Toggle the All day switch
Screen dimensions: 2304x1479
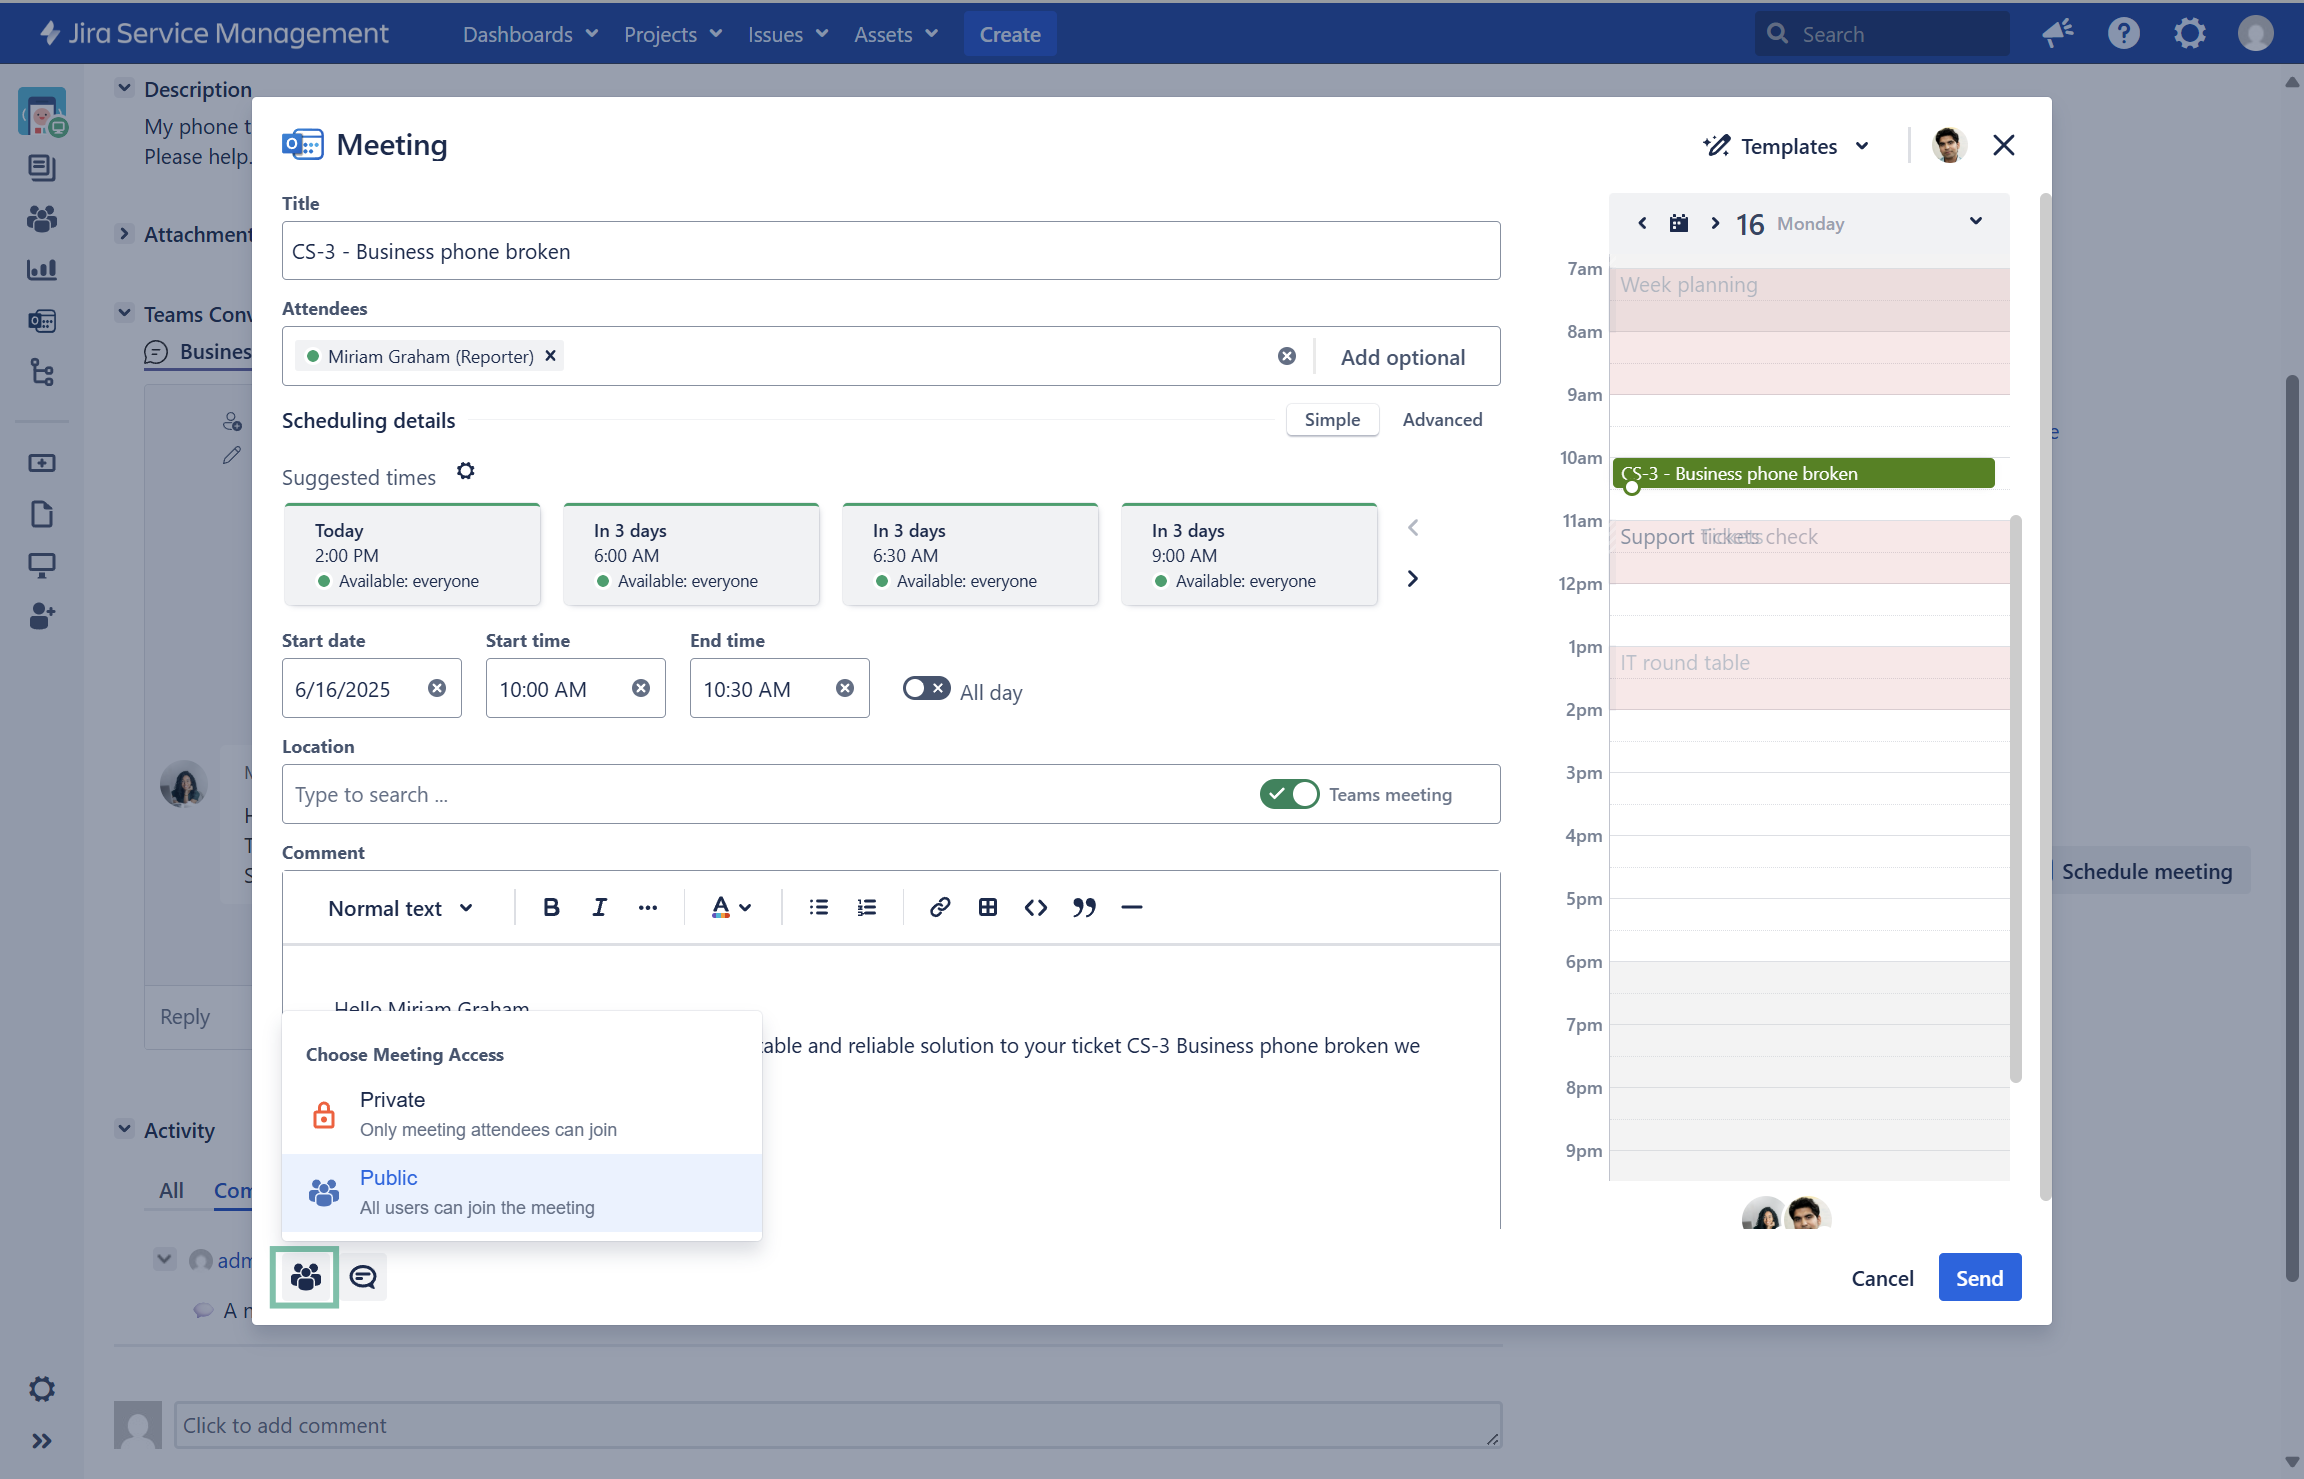926,689
